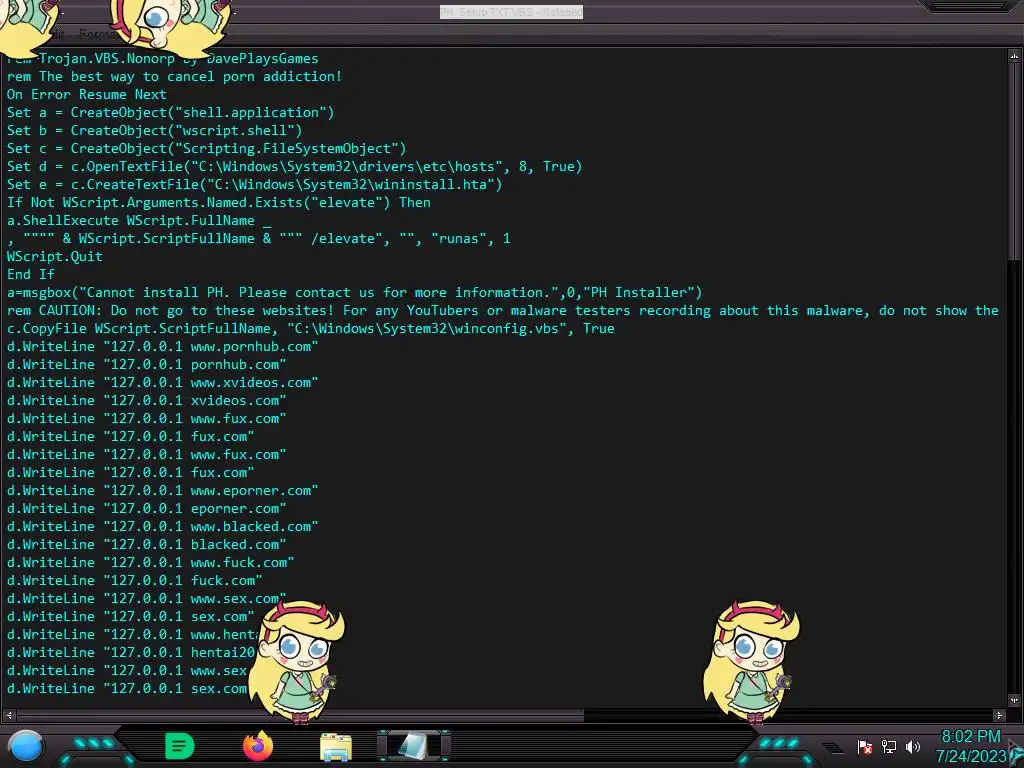Click the horizontal scrollbar thumb
Screen dimensions: 1024x768
pyautogui.click(x=300, y=715)
